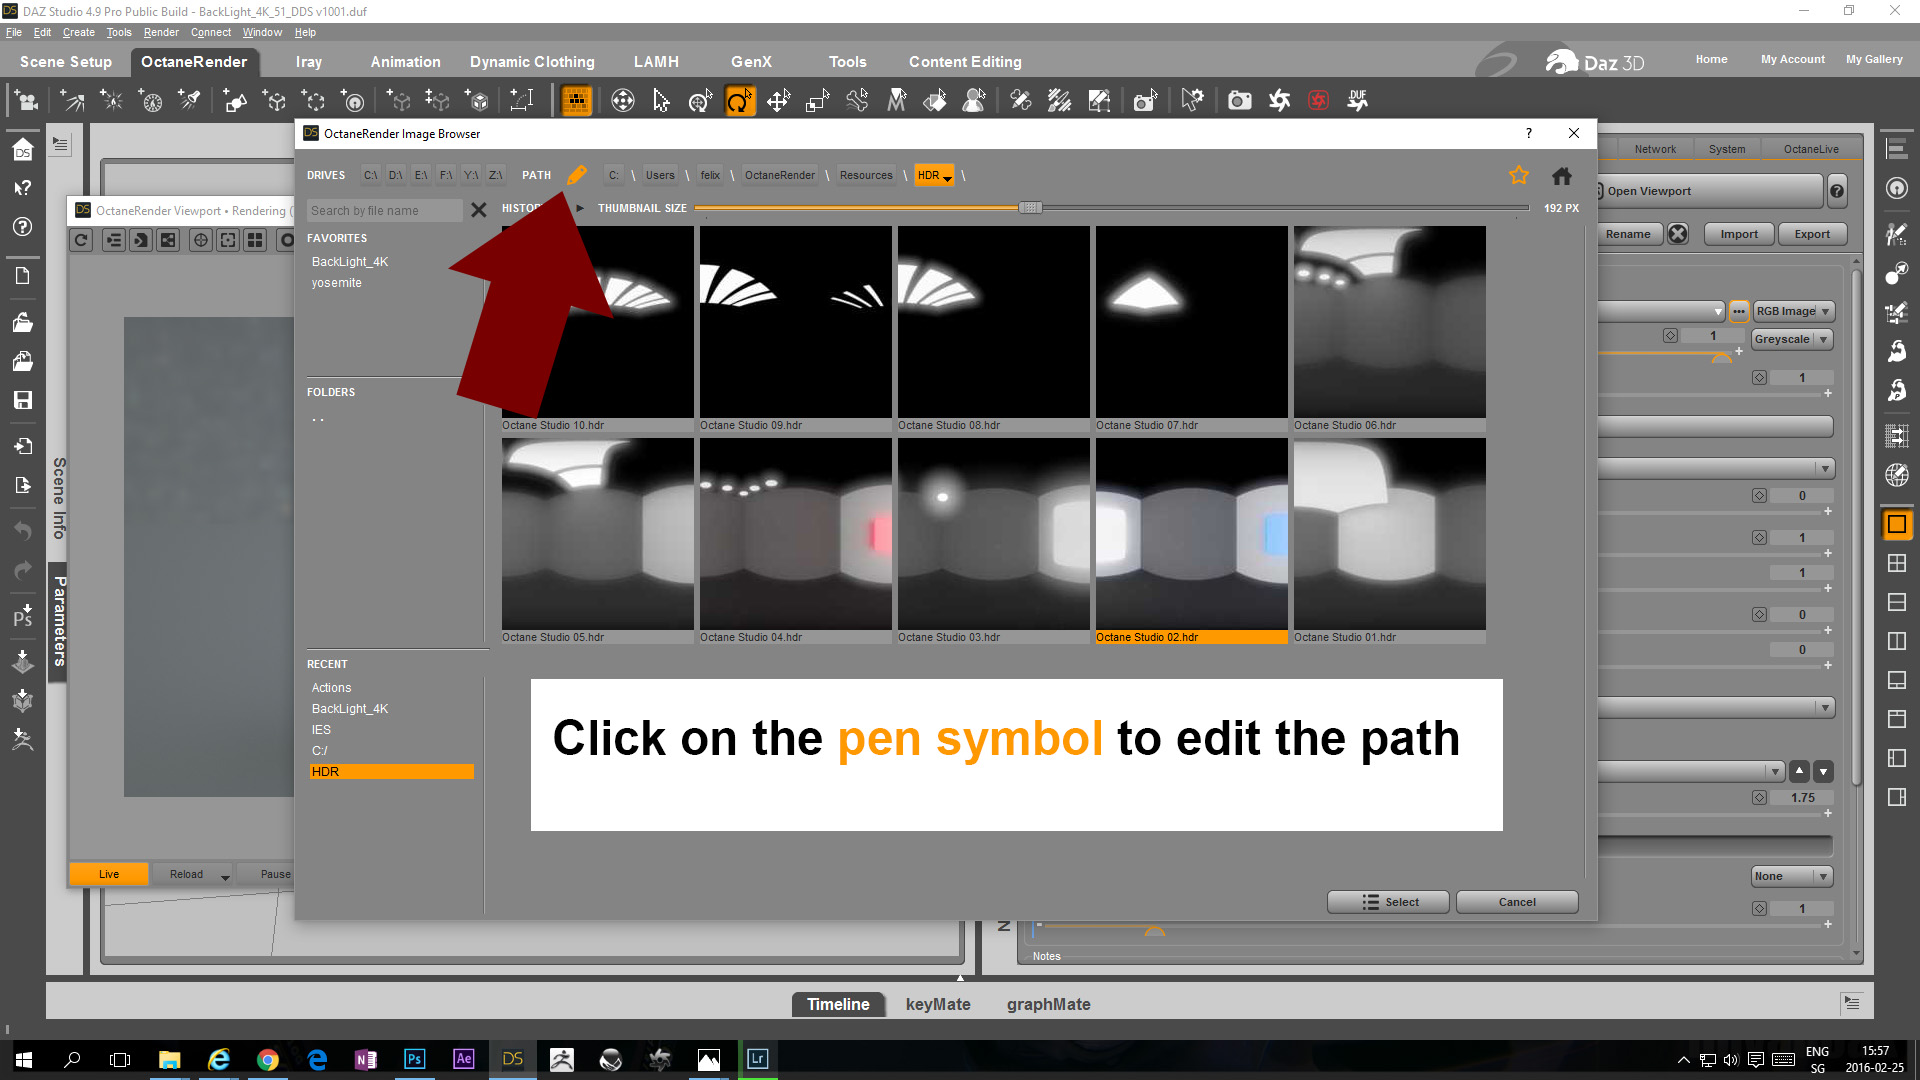Click the Select button
Screen dimensions: 1920x1080
(x=1388, y=902)
